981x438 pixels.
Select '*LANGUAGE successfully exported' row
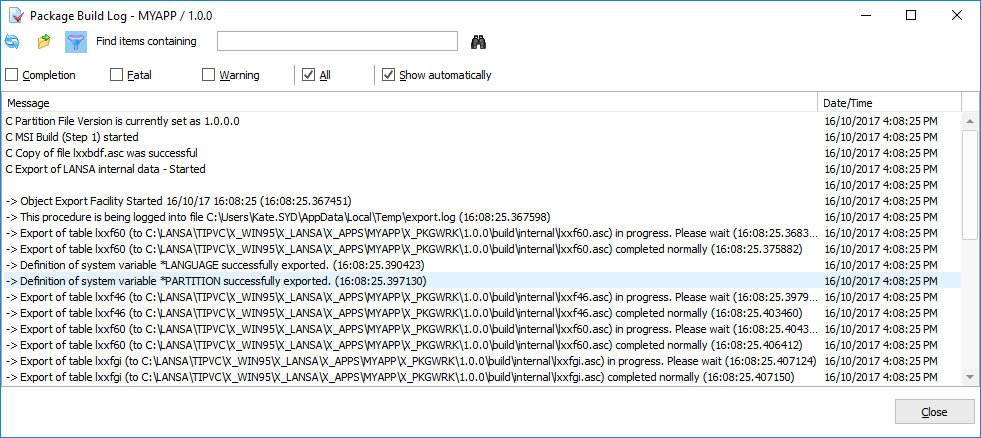pyautogui.click(x=482, y=265)
